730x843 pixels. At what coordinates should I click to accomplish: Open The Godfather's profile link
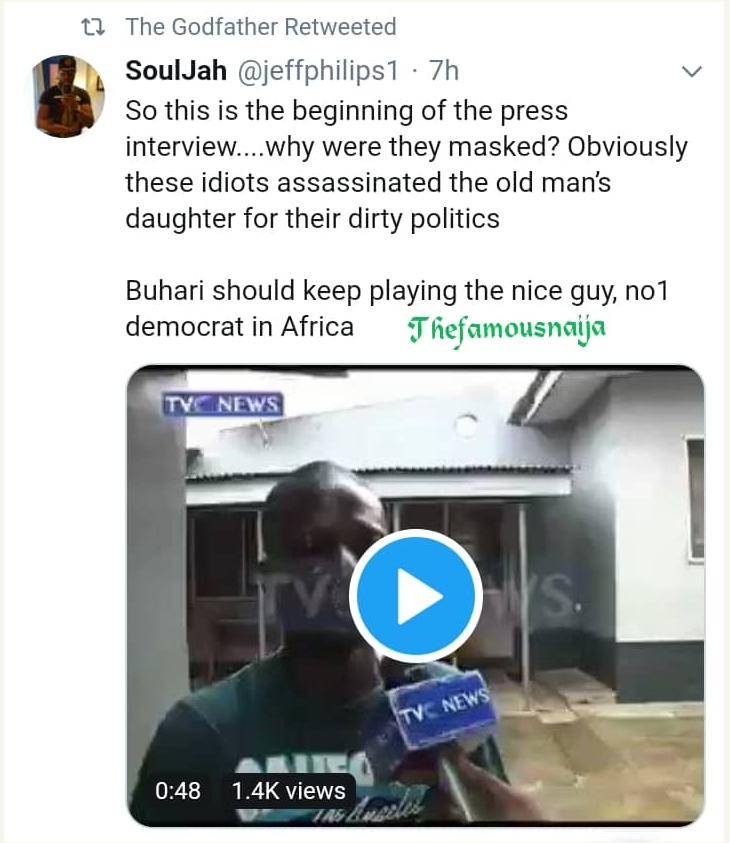click(x=205, y=26)
